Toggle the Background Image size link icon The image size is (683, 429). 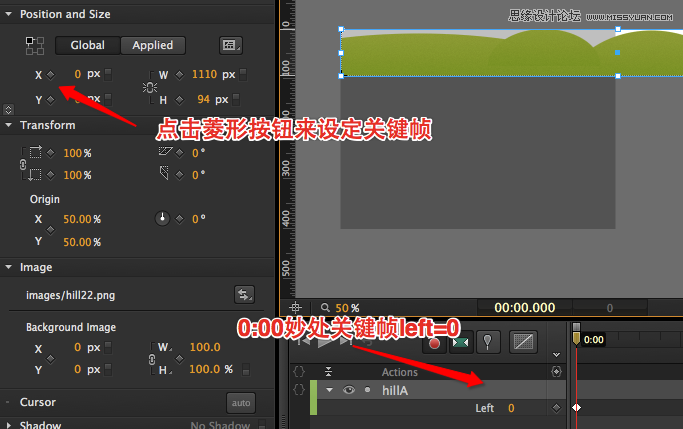click(152, 359)
